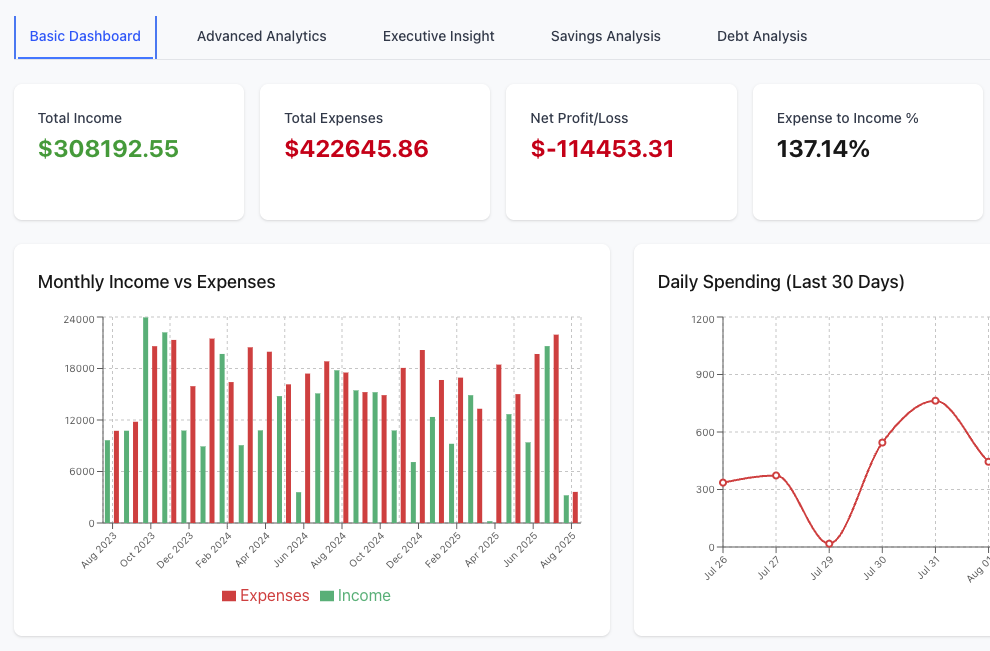The image size is (990, 651).
Task: Click the Total Income summary card
Action: [129, 151]
